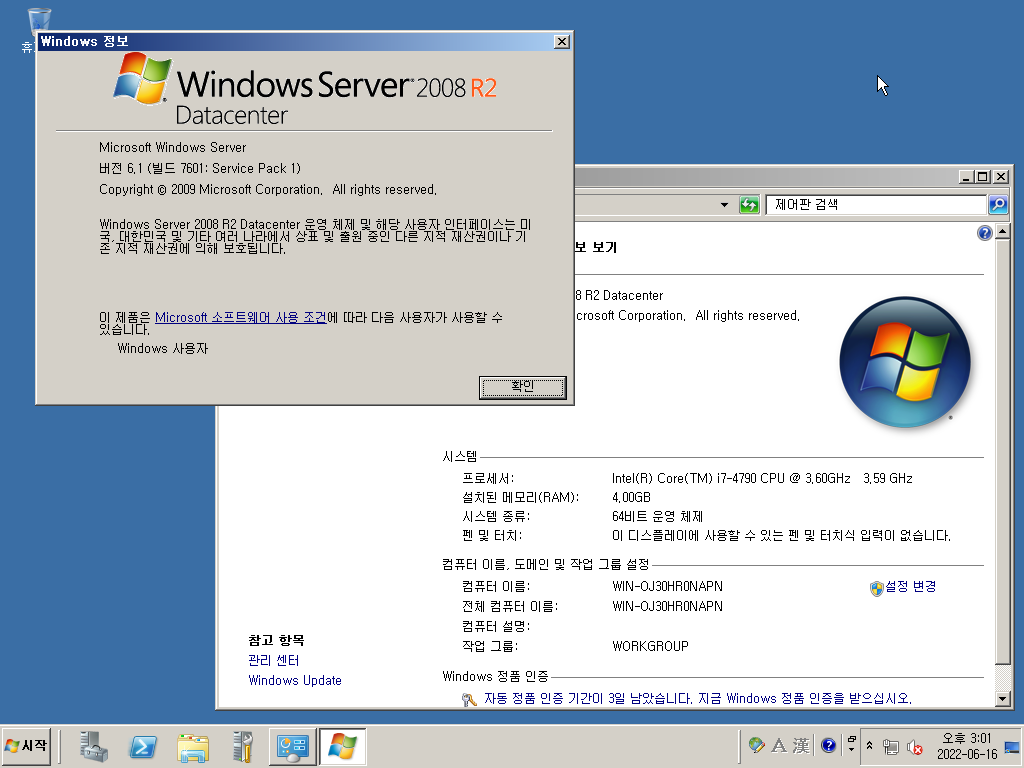The height and width of the screenshot is (768, 1024).
Task: Minimize the system control panel window
Action: coord(967,176)
